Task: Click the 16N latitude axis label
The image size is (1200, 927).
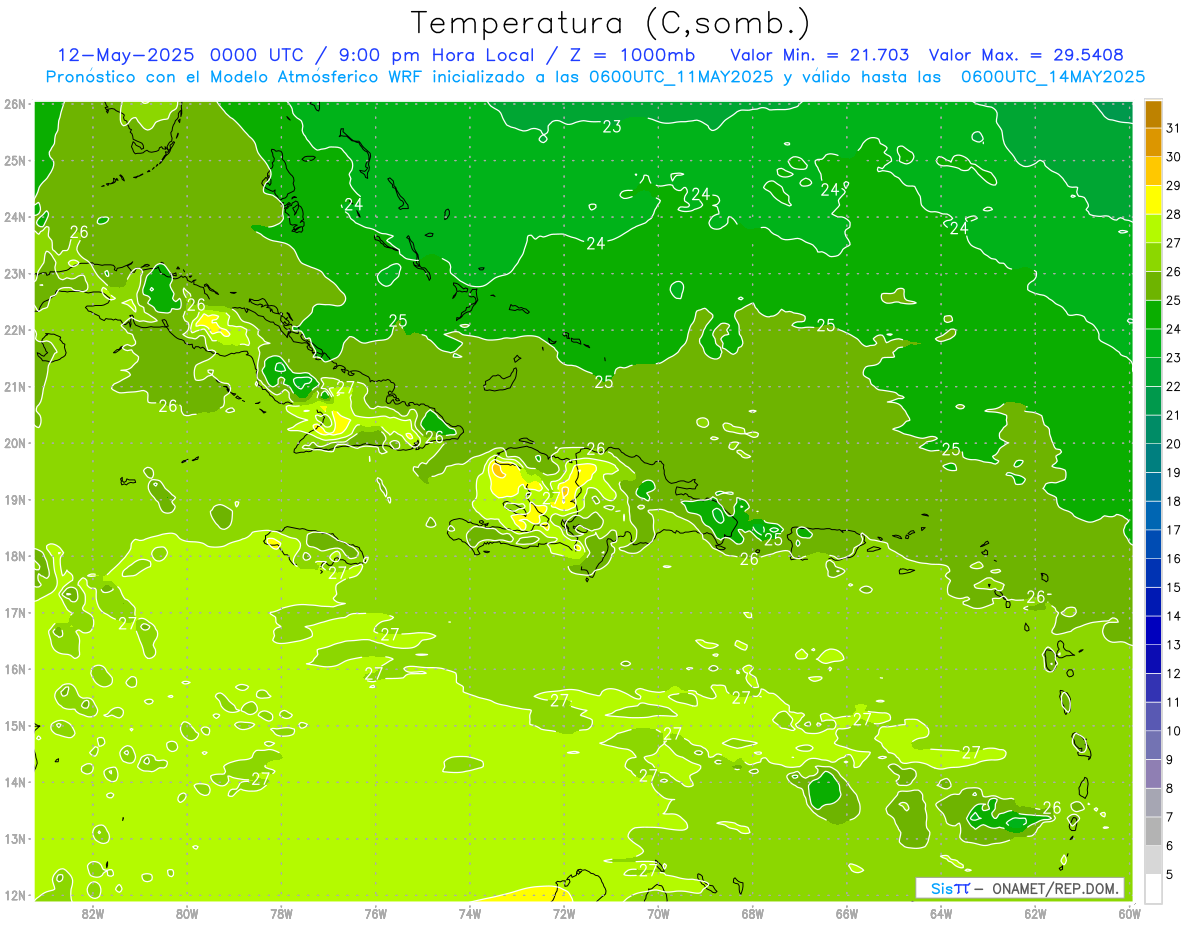Action: 14,669
